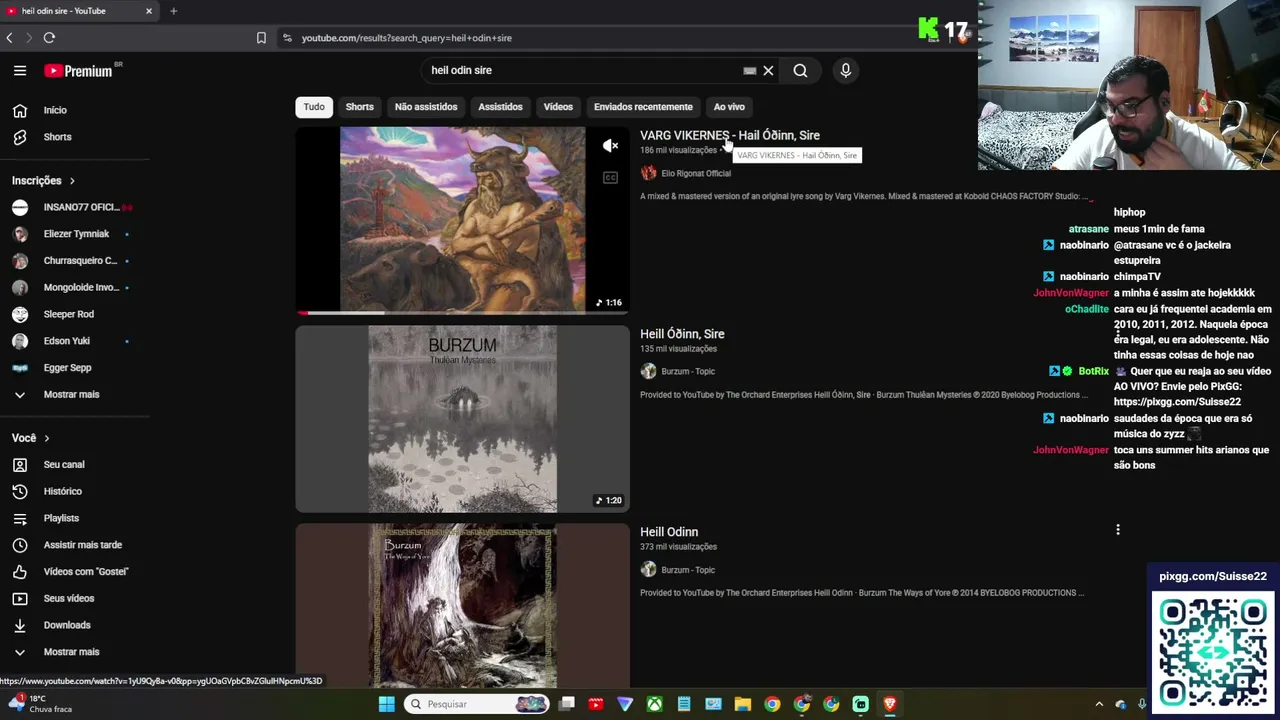Image resolution: width=1280 pixels, height=720 pixels.
Task: Select the Tudo filter chip
Action: pyautogui.click(x=314, y=107)
